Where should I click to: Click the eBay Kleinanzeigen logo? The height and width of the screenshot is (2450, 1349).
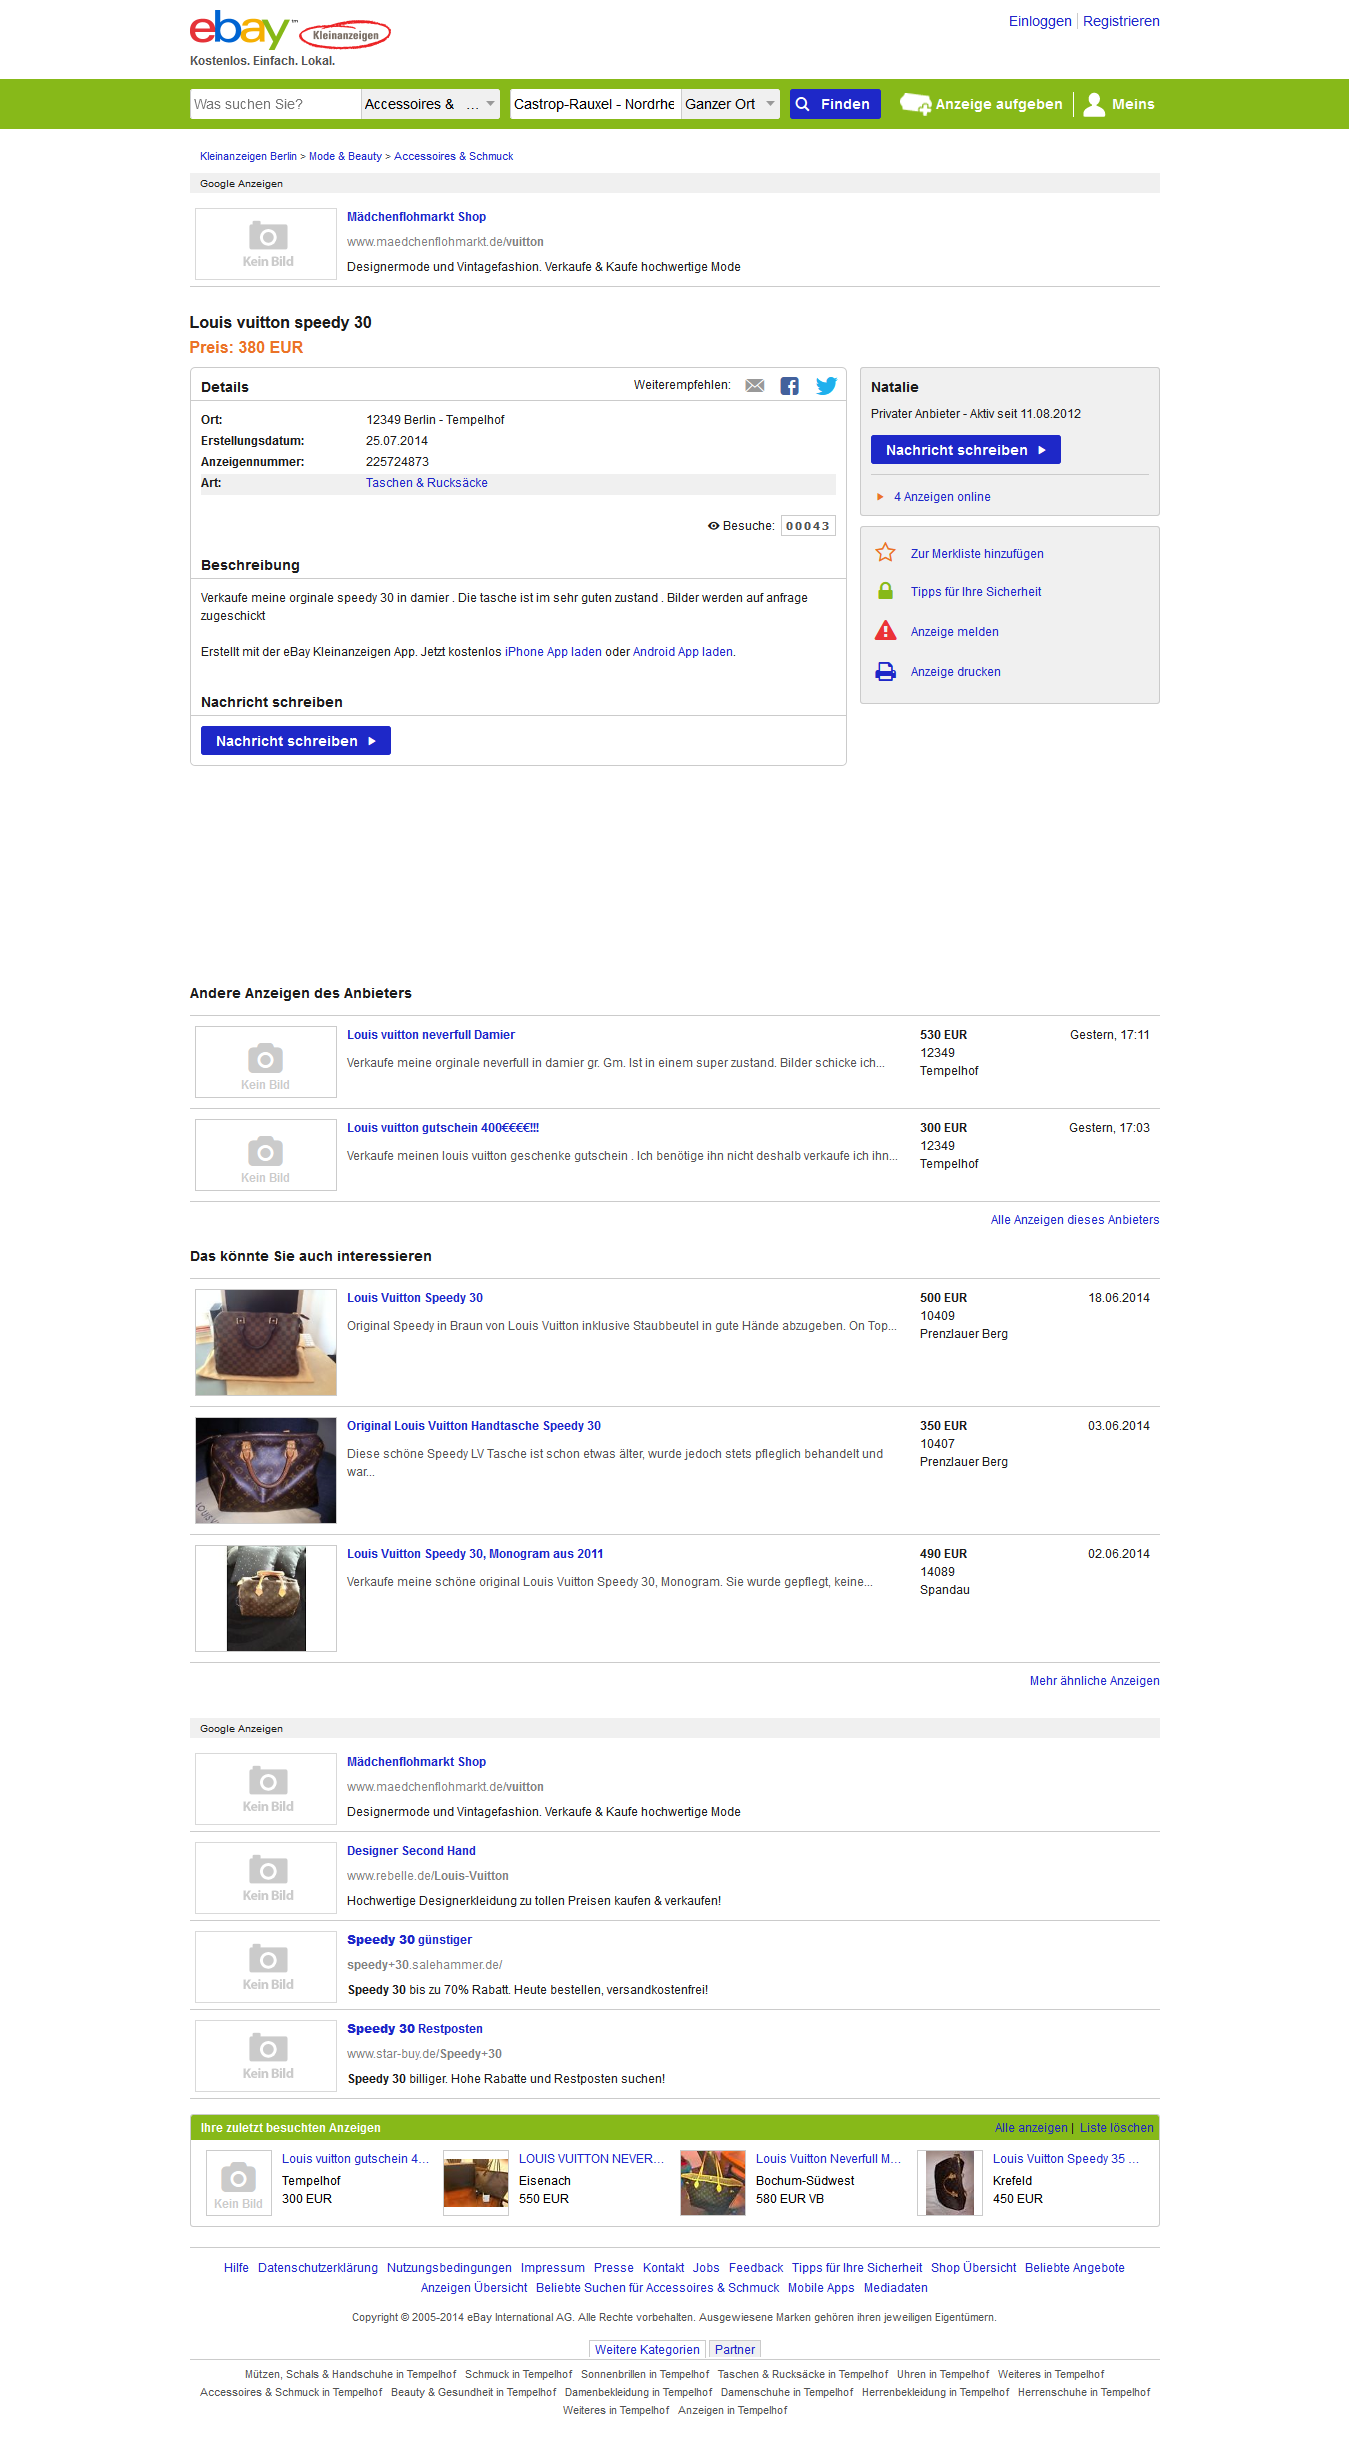(290, 32)
